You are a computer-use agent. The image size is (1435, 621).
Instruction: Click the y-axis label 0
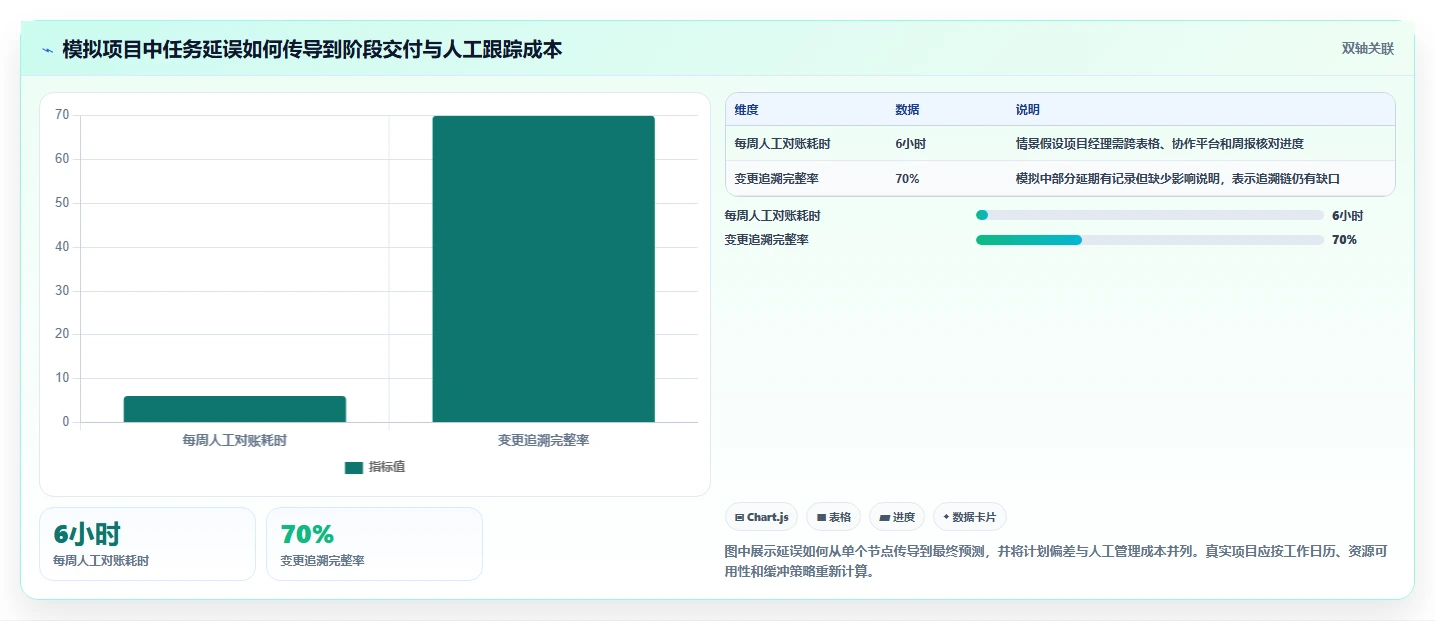(x=66, y=422)
